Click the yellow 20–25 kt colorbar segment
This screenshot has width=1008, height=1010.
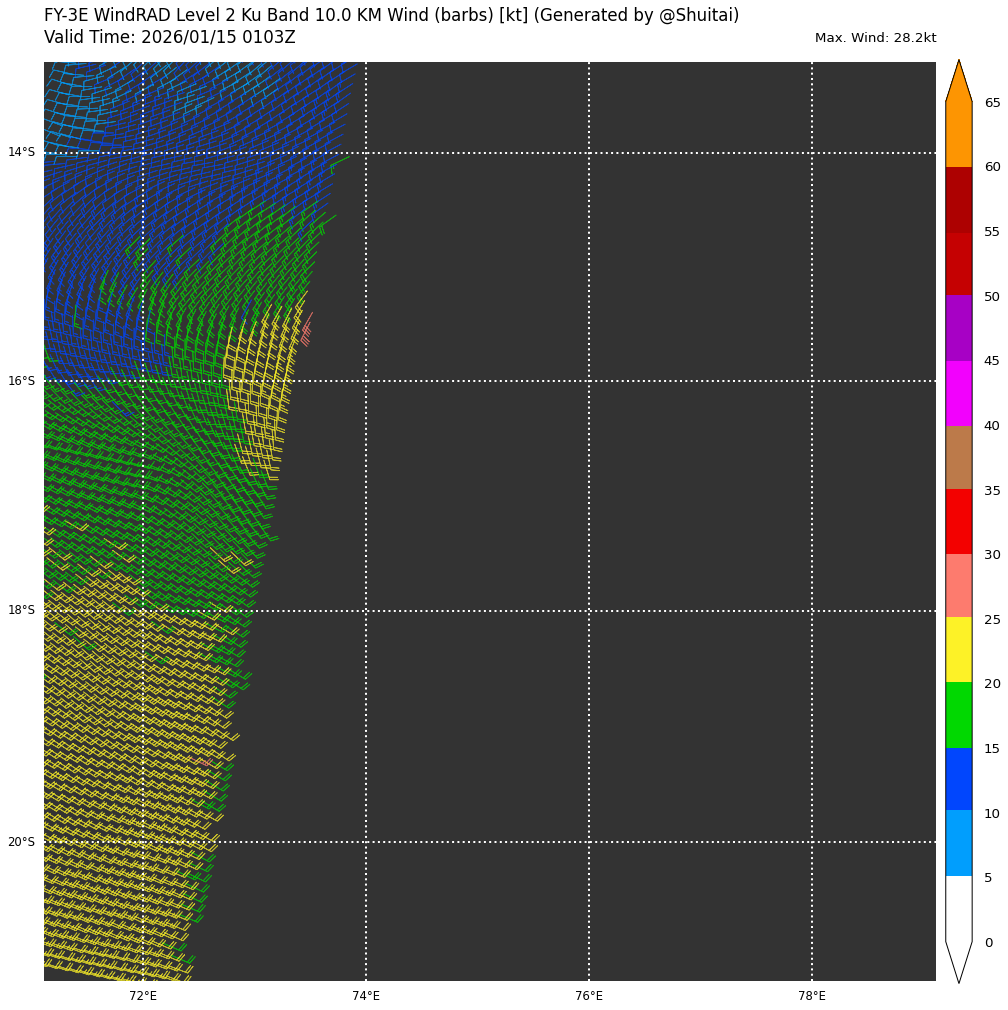click(x=958, y=650)
